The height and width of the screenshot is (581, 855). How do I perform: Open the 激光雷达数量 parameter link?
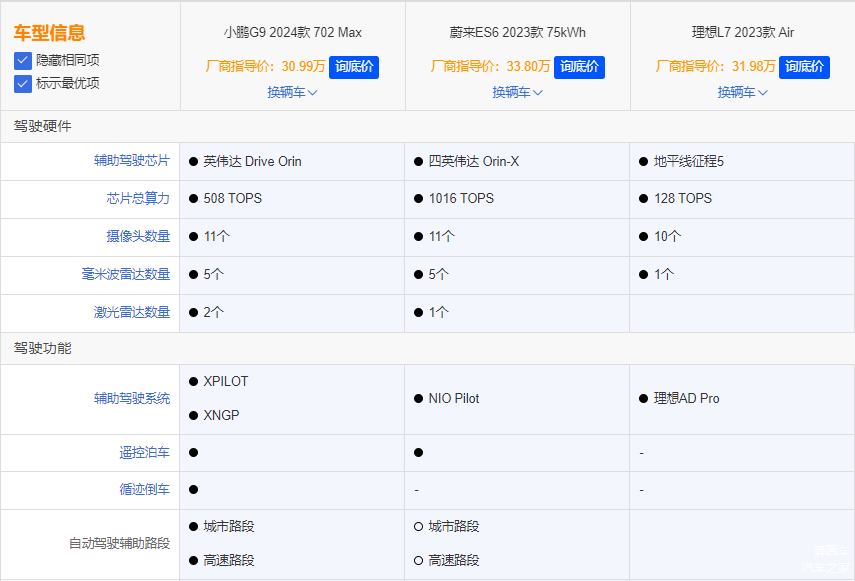tap(132, 312)
